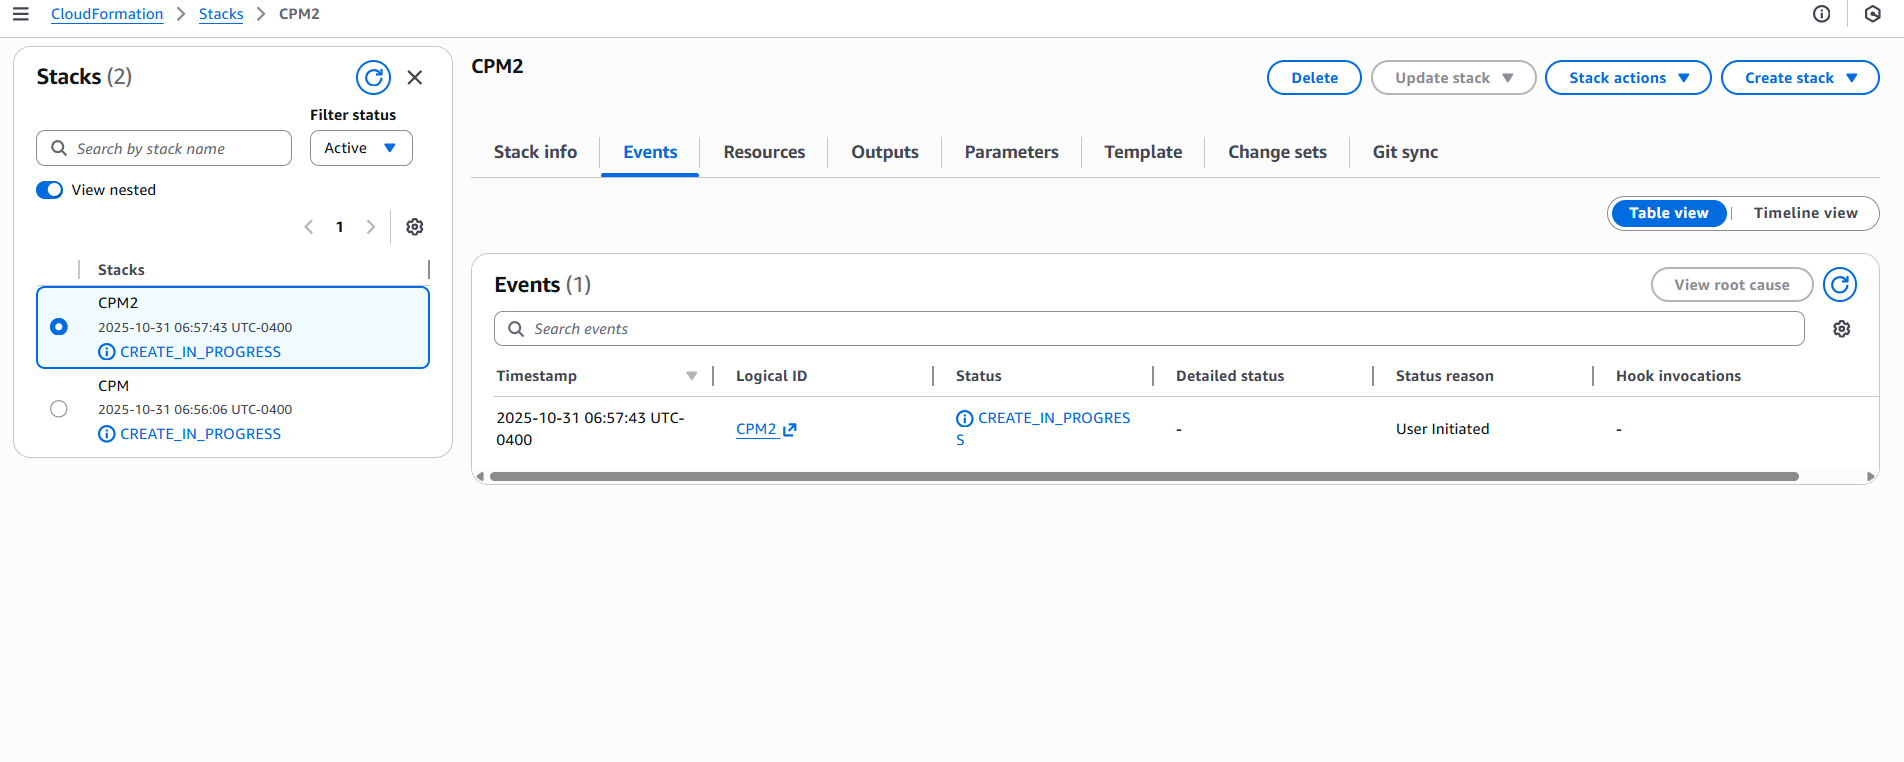Select the CPM2 stack radio button
Viewport: 1904px width, 762px height.
click(x=59, y=327)
